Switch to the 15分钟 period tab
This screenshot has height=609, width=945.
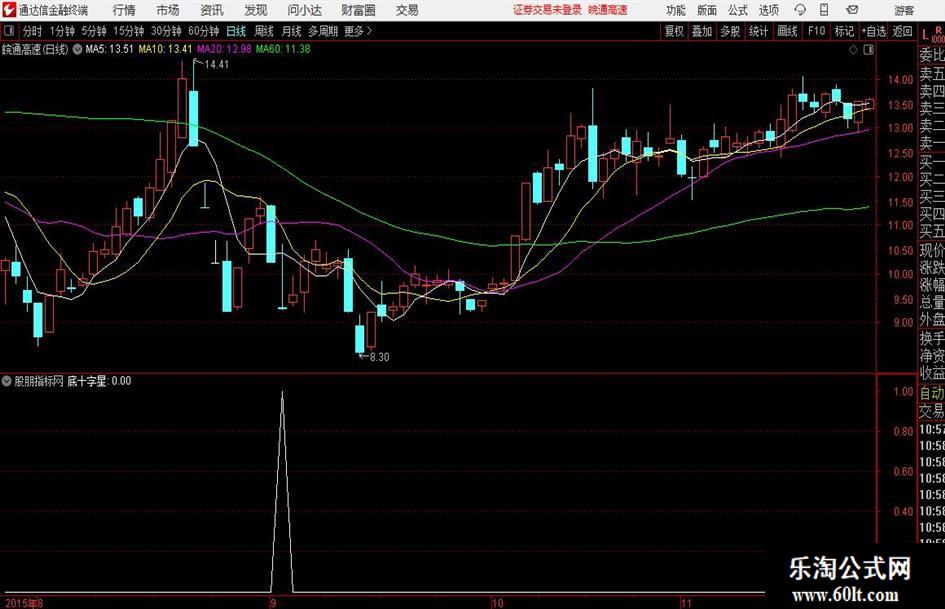129,31
